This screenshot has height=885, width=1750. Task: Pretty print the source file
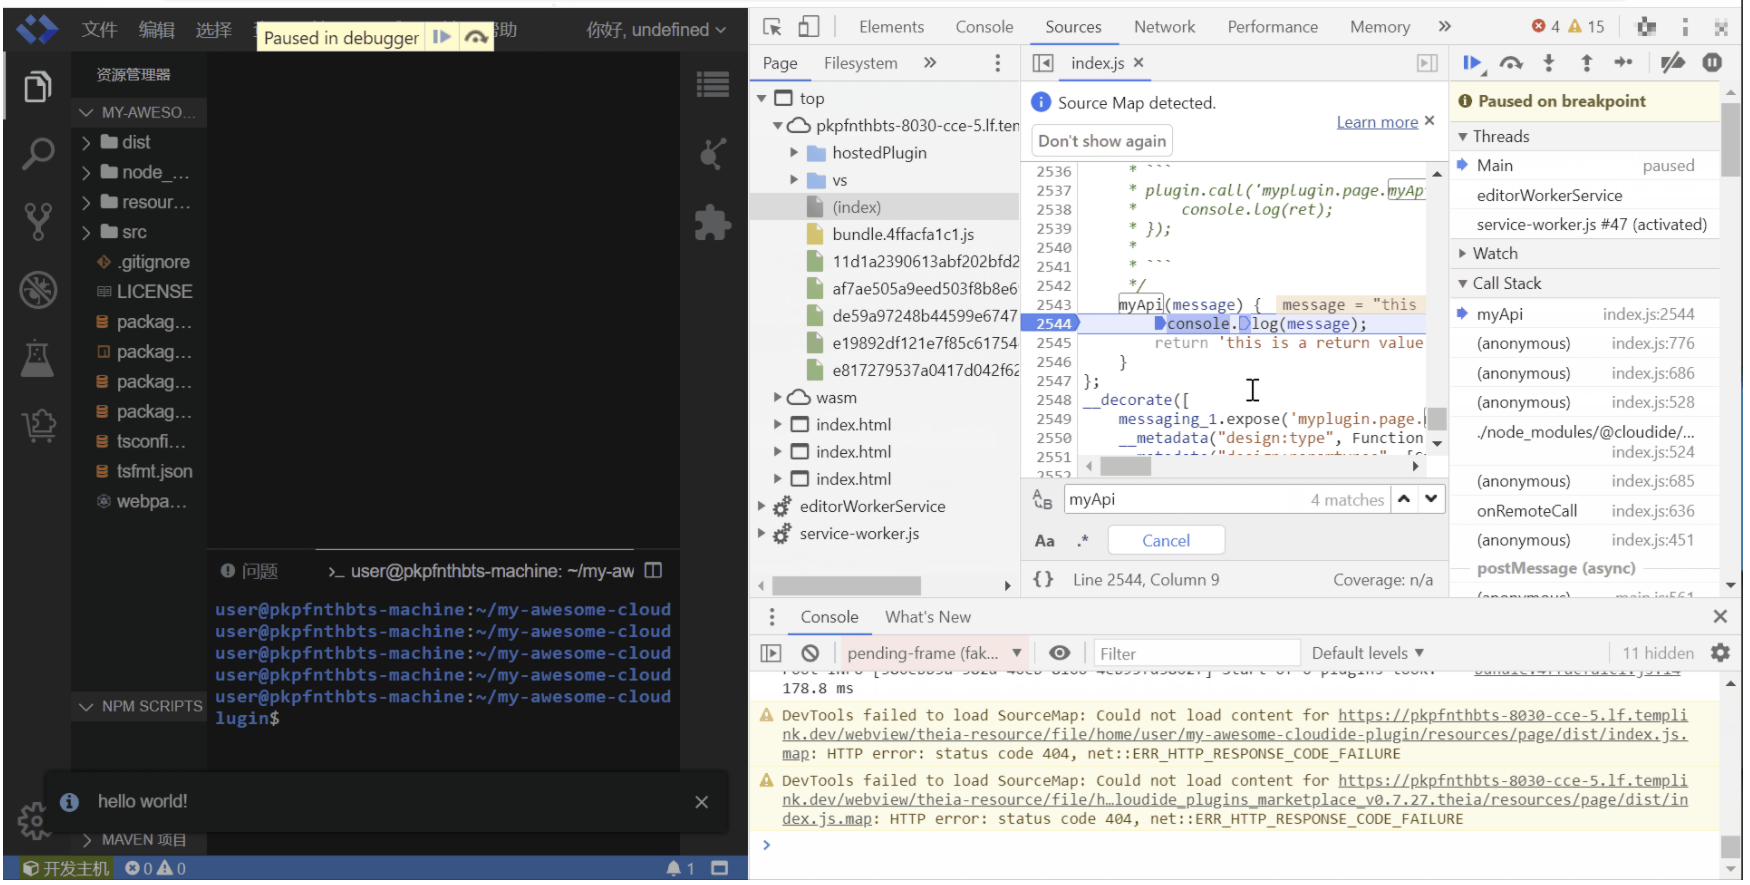tap(1043, 579)
